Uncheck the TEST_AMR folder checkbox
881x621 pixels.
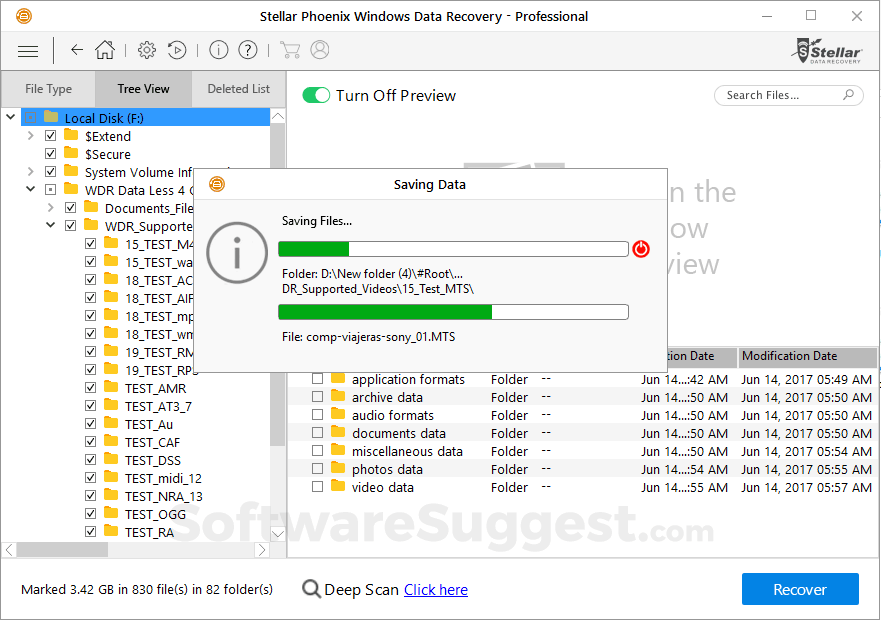coord(90,387)
